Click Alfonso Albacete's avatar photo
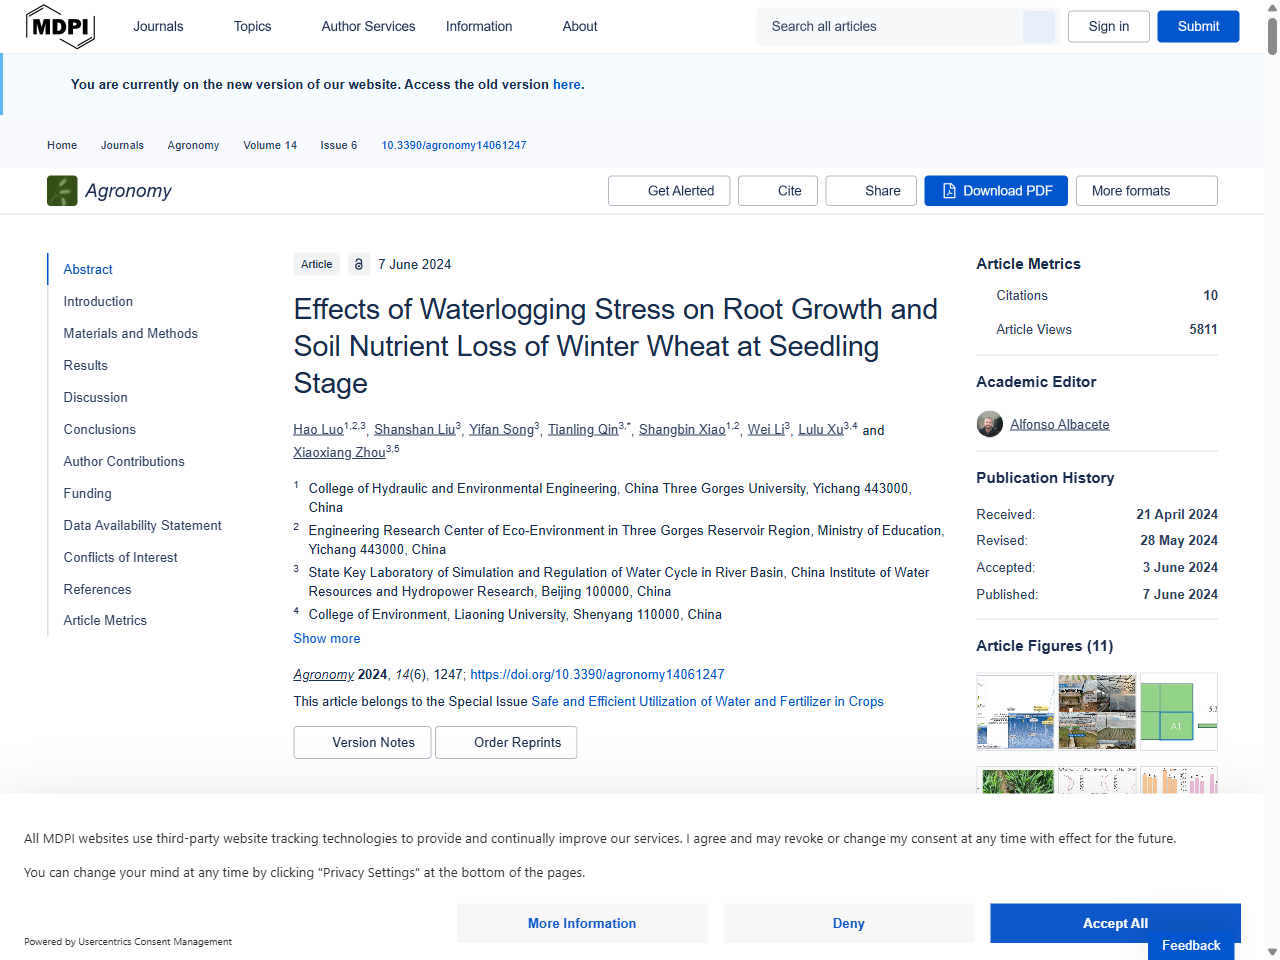1280x960 pixels. coord(989,424)
